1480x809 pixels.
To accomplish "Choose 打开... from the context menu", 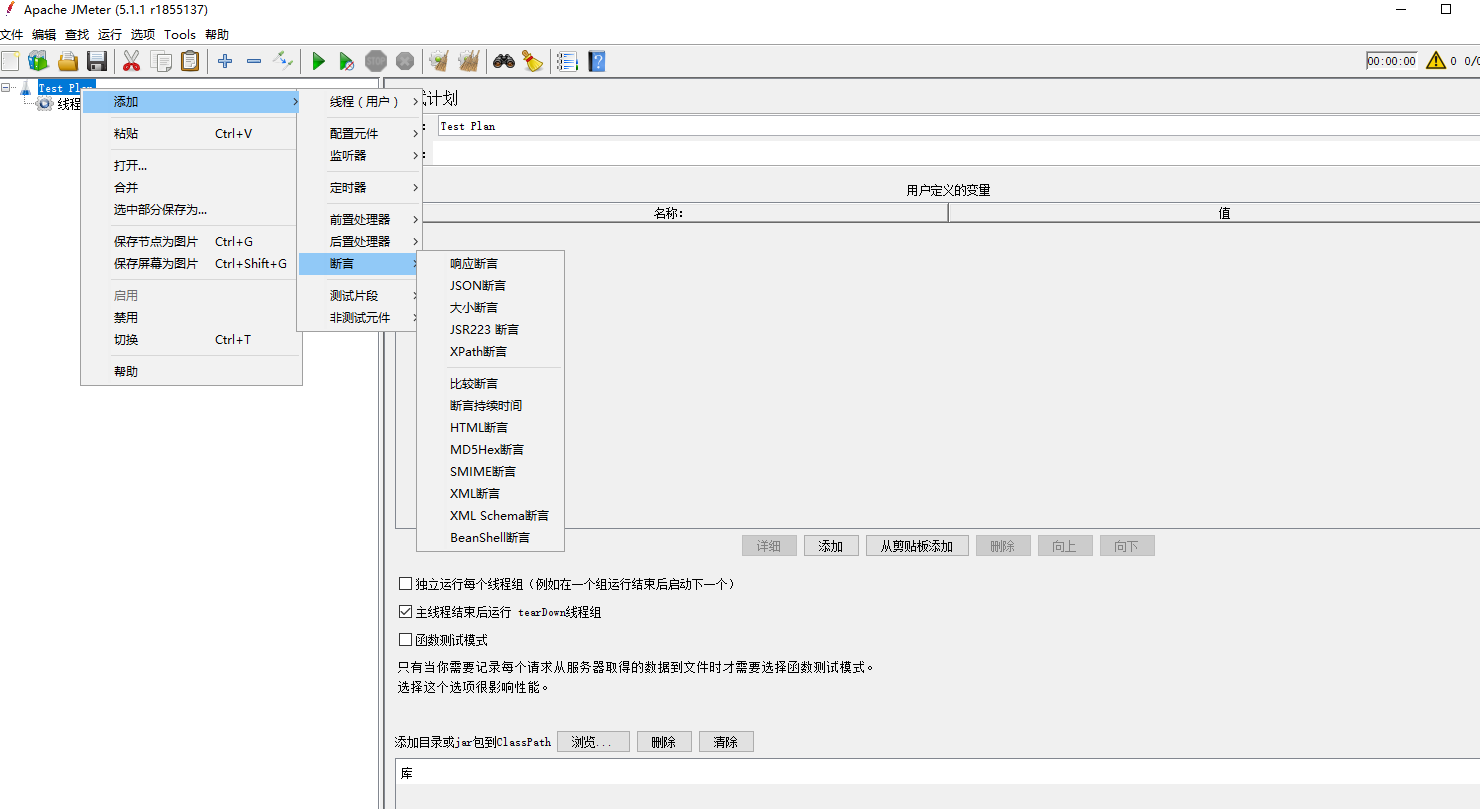I will pos(191,165).
